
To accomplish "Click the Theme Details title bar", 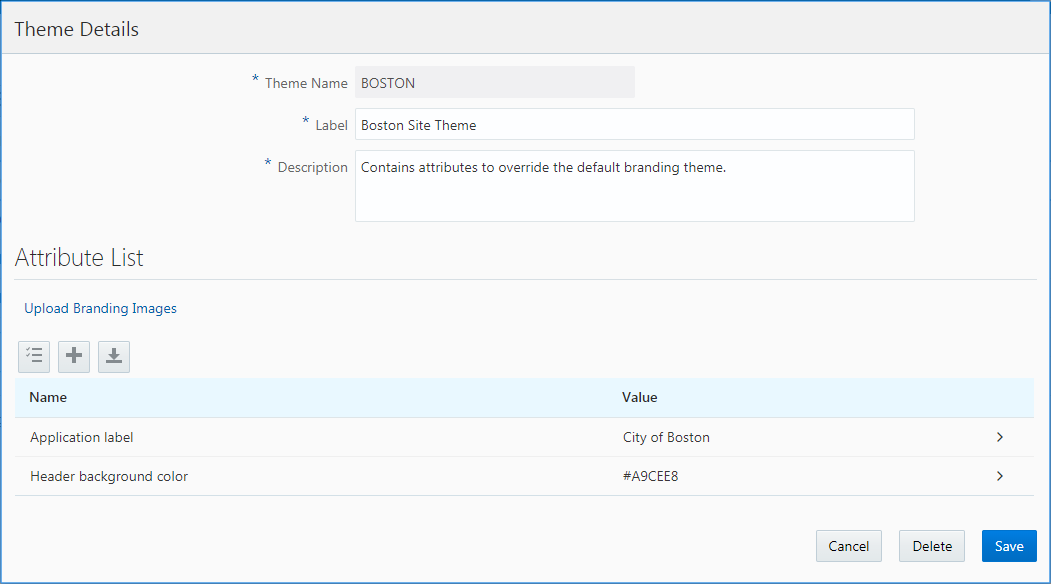I will pyautogui.click(x=76, y=29).
